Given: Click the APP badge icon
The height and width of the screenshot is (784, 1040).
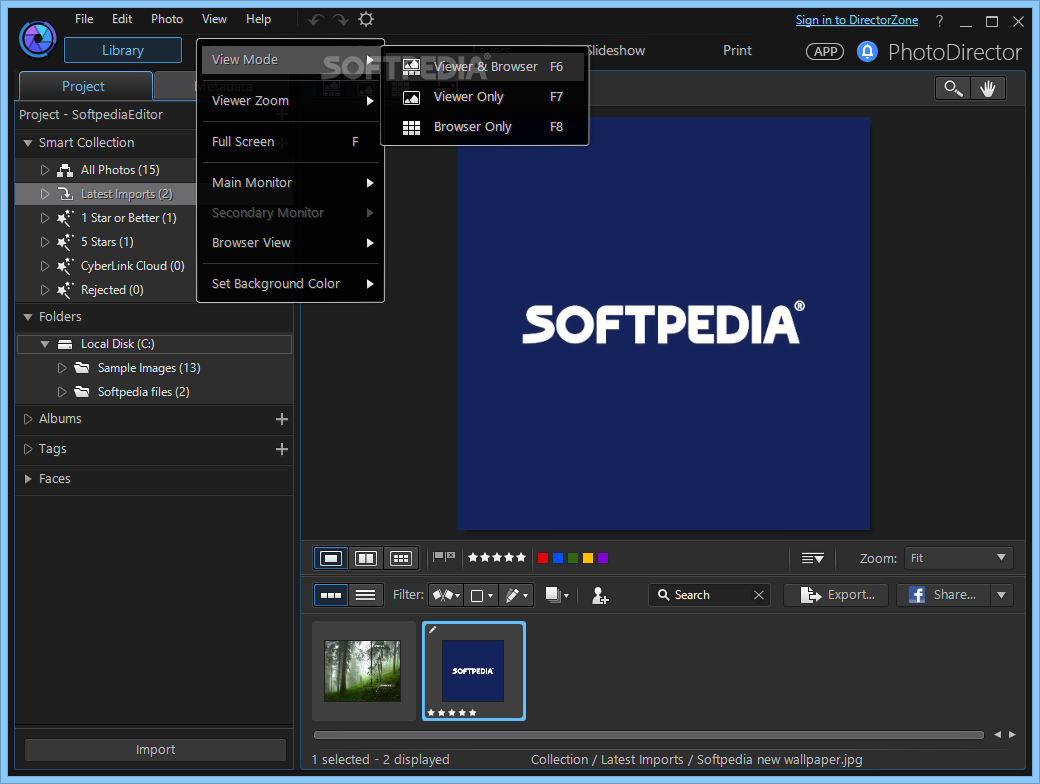Looking at the screenshot, I should (x=825, y=52).
